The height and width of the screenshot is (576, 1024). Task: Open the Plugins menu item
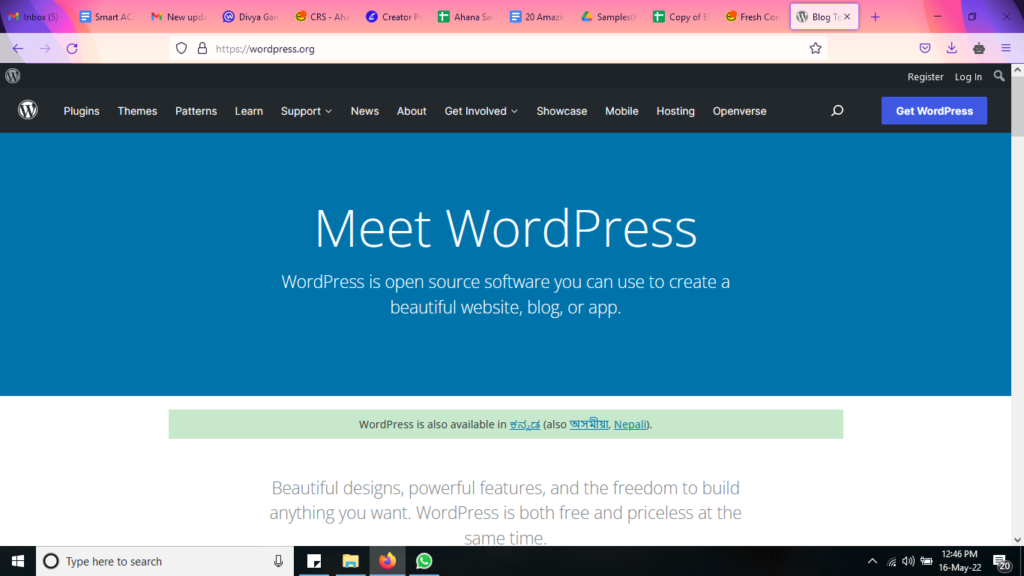pyautogui.click(x=81, y=111)
